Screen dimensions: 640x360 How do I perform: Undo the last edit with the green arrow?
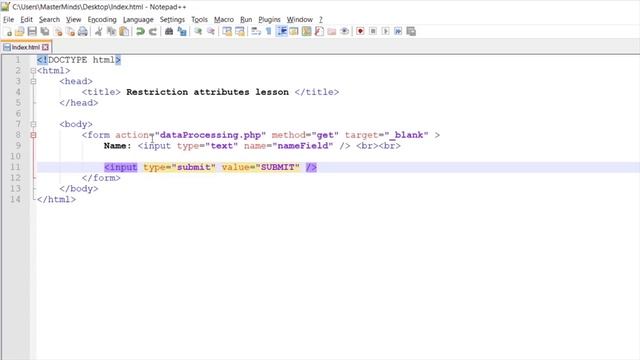pyautogui.click(x=140, y=31)
